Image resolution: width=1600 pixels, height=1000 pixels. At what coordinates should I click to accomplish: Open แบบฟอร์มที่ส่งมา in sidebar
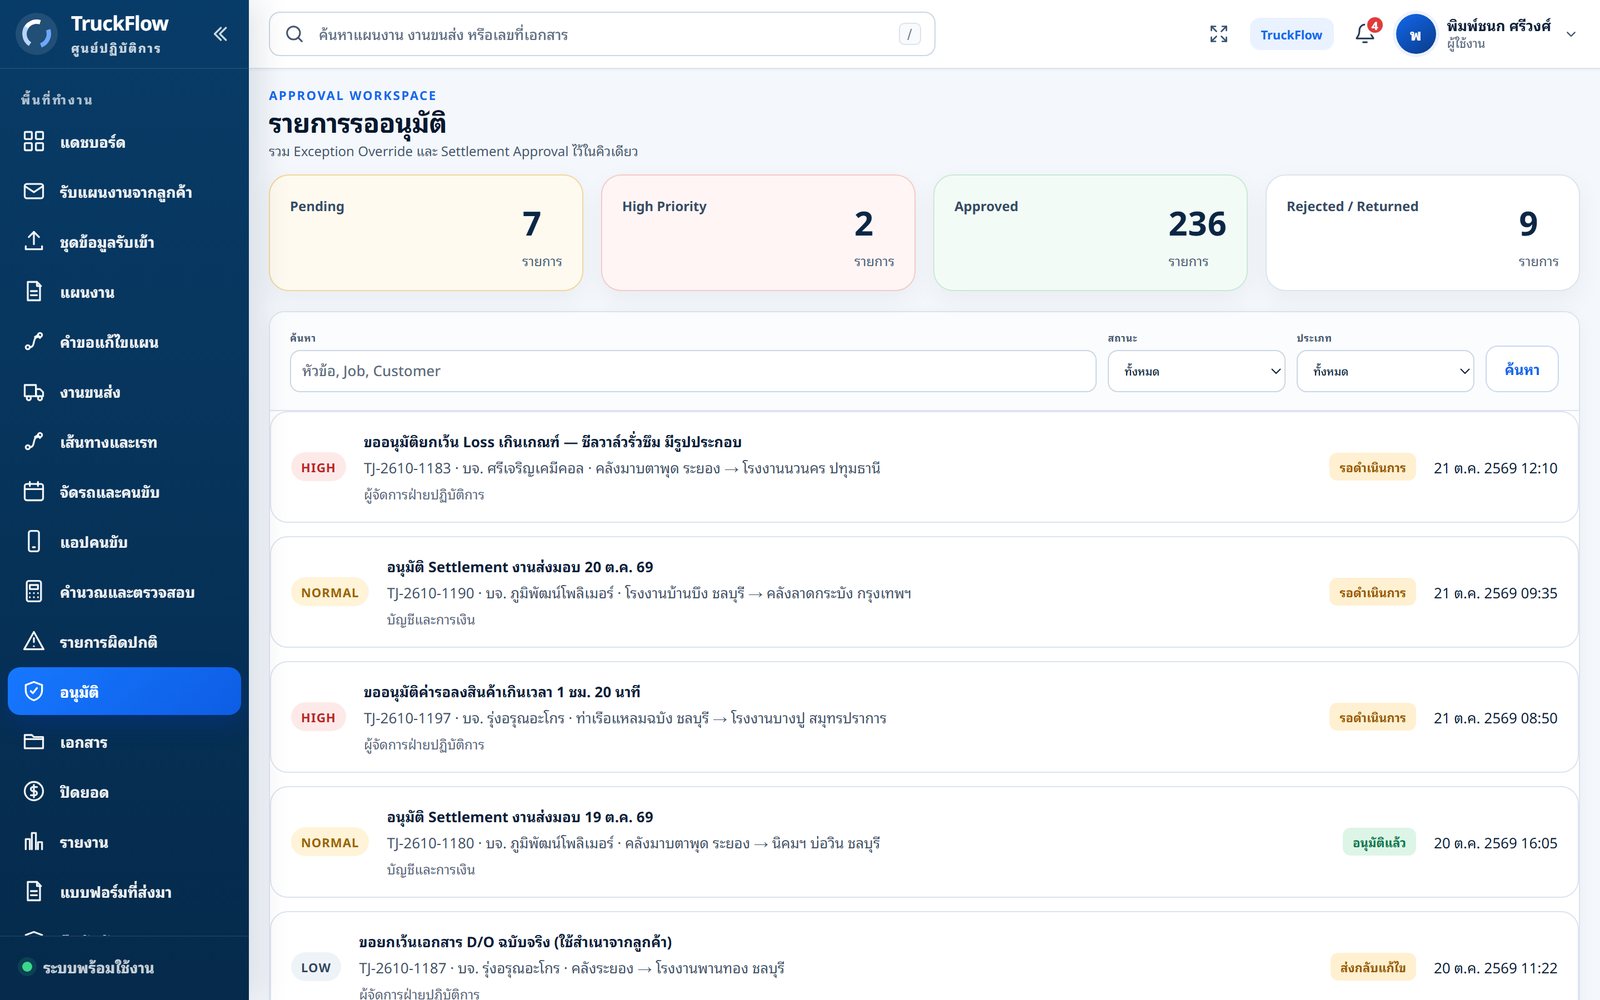coord(124,892)
